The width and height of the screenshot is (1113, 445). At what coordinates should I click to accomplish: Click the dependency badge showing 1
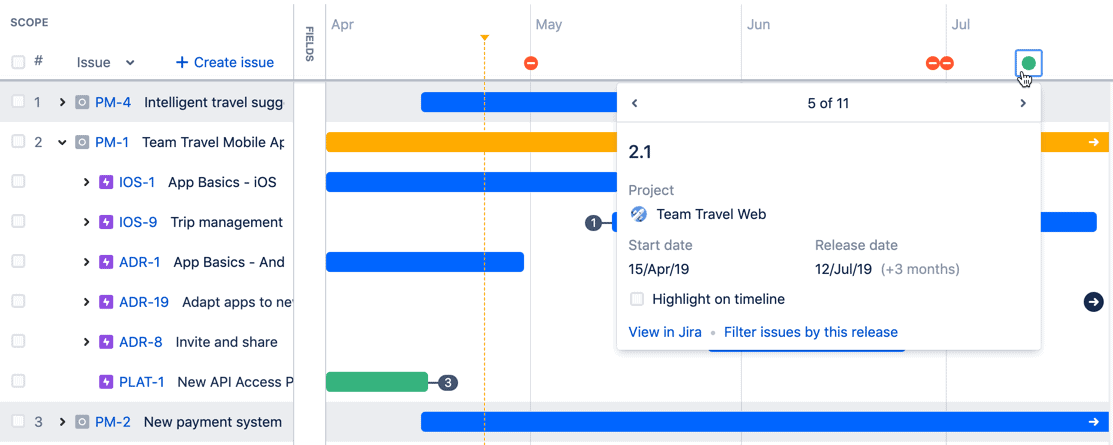point(593,222)
